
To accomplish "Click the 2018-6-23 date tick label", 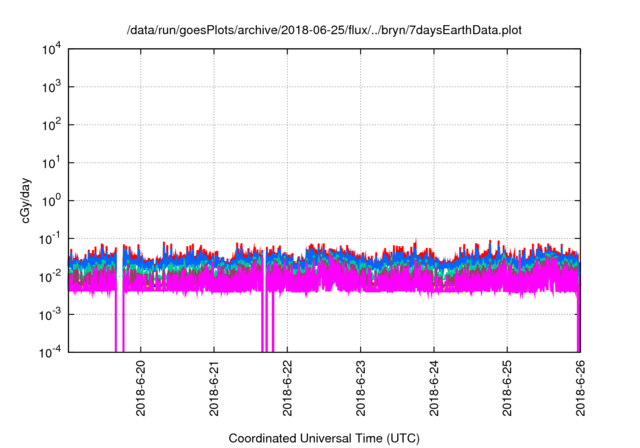I will tap(360, 388).
